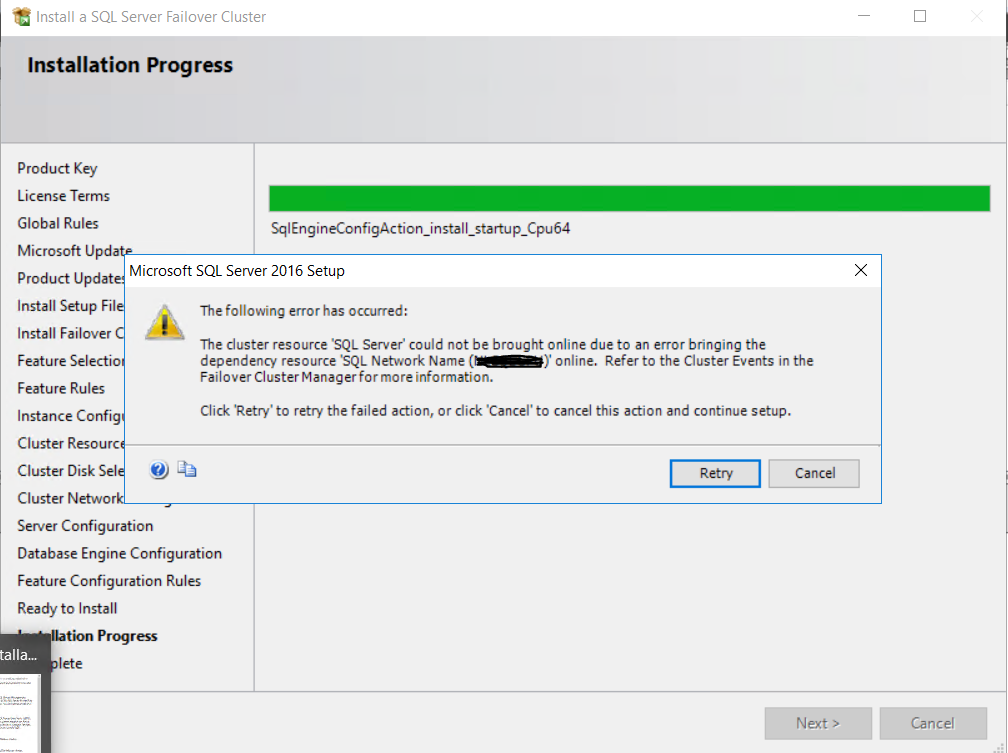
Task: Close the SQL Server 2016 Setup dialog
Action: [x=861, y=271]
